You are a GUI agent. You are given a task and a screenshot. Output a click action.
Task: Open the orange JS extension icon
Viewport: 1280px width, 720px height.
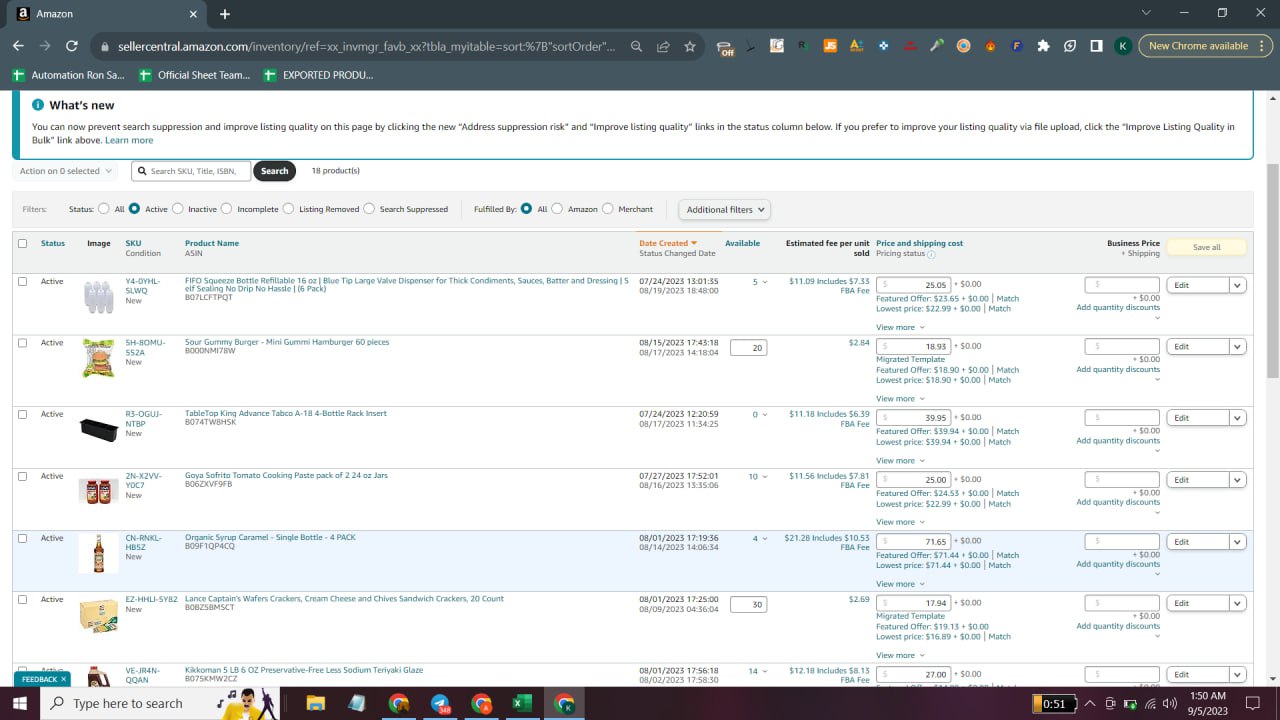830,46
